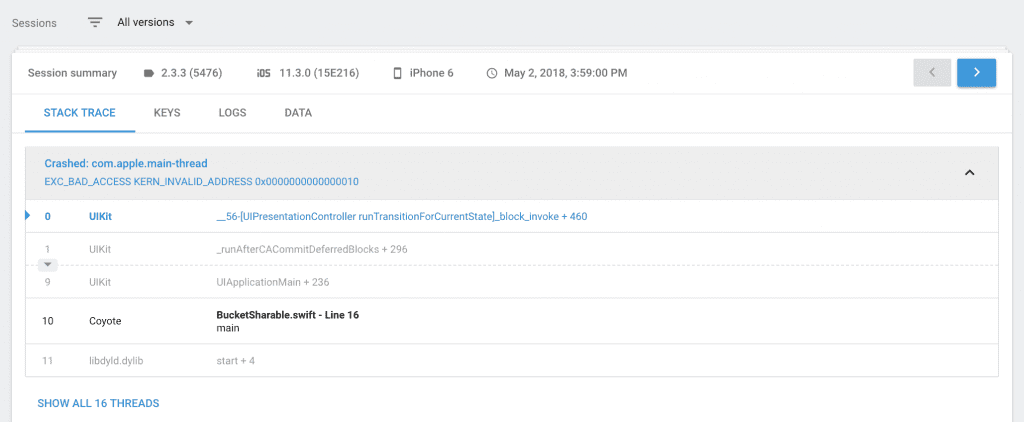
Task: Select frame 9 UIApplicationMain + 236
Action: tap(512, 282)
